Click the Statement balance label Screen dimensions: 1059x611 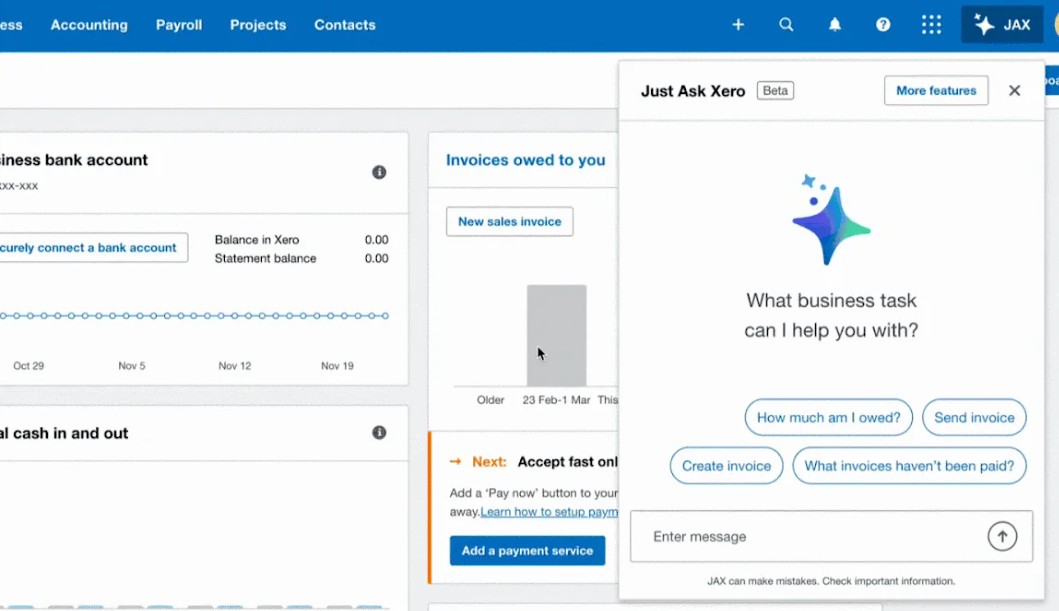(x=265, y=258)
